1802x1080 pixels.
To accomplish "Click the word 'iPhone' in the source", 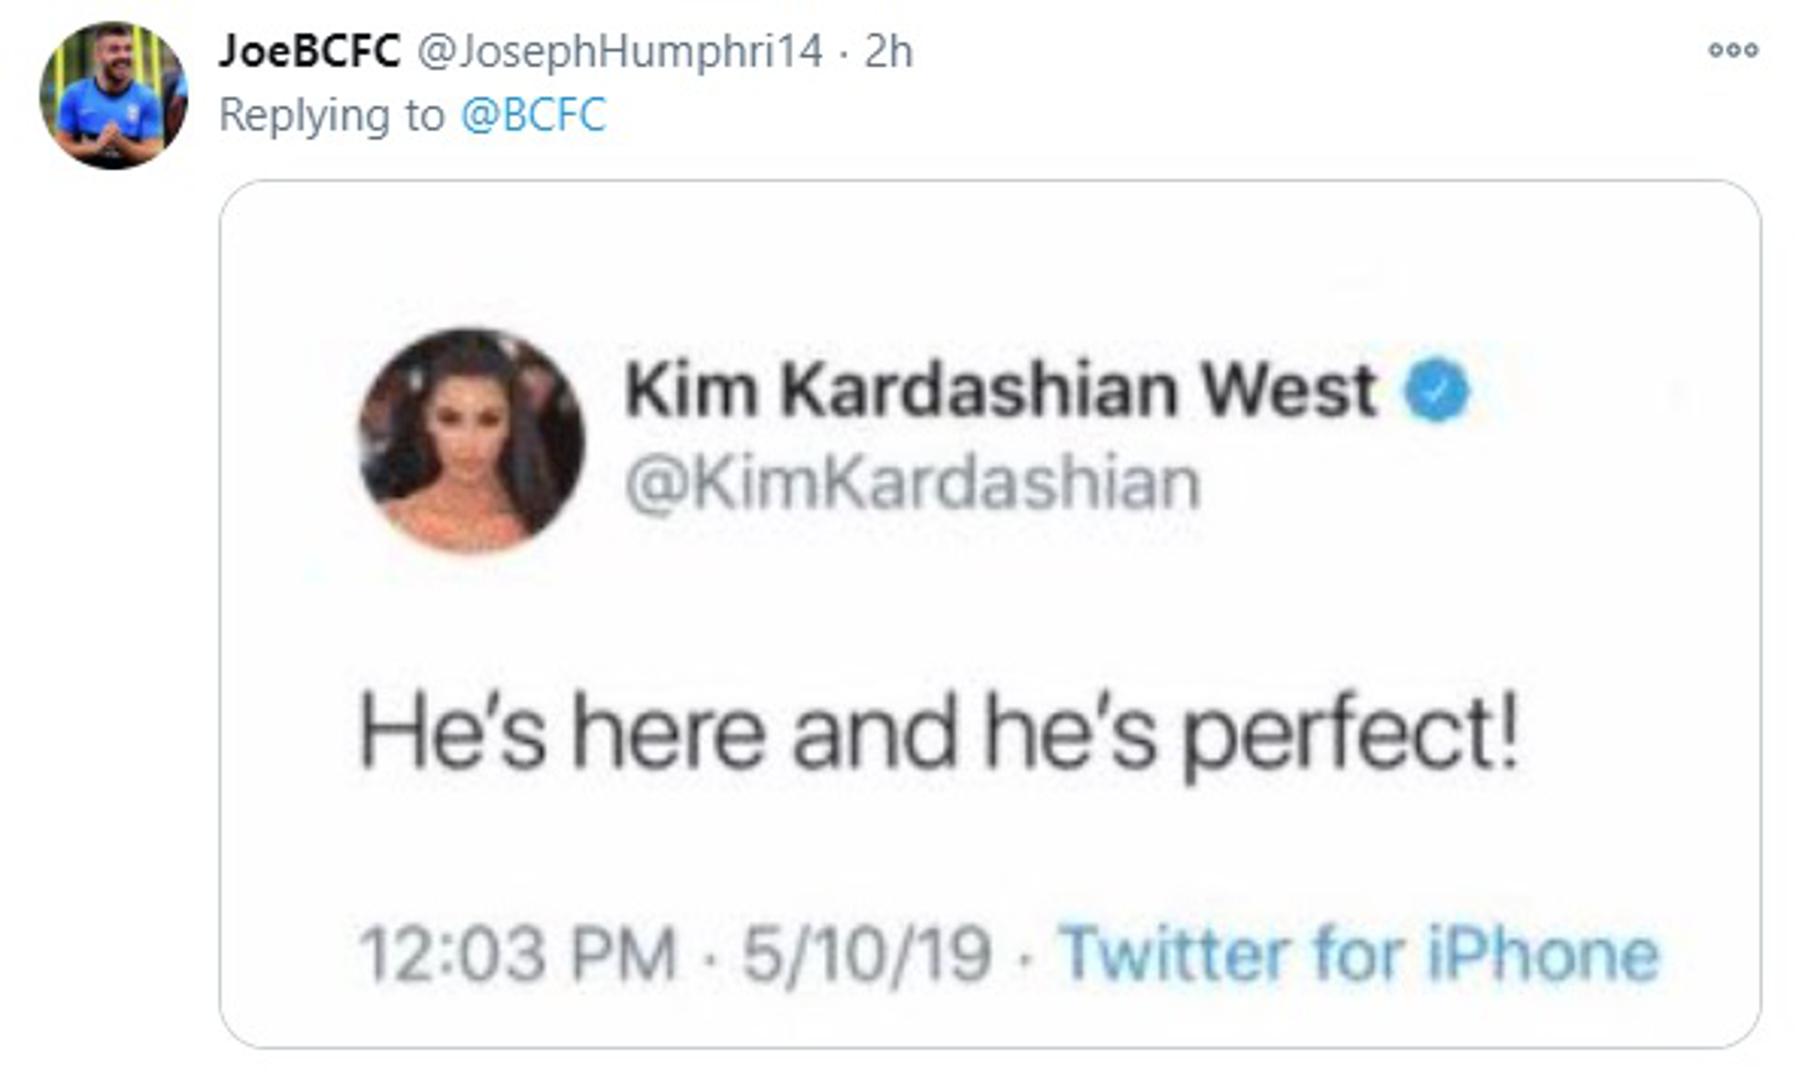I will coord(1542,953).
